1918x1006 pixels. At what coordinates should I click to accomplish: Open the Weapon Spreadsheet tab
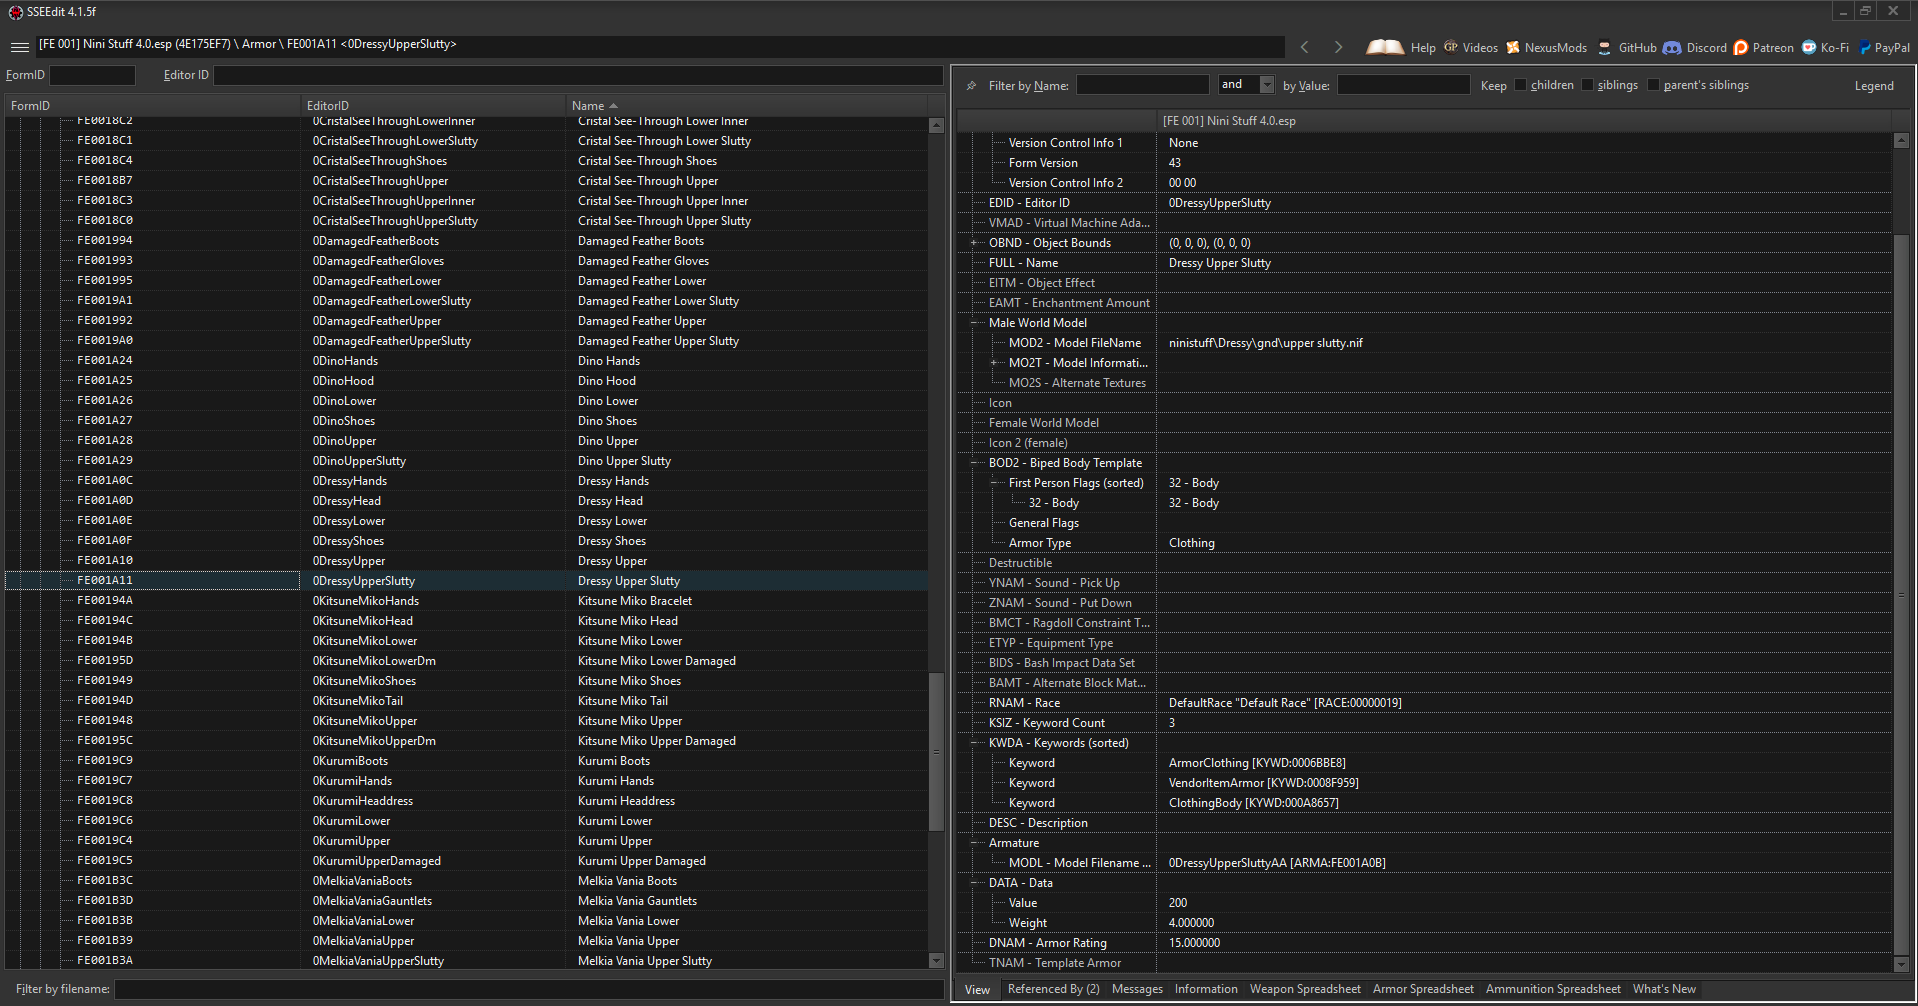click(x=1305, y=989)
